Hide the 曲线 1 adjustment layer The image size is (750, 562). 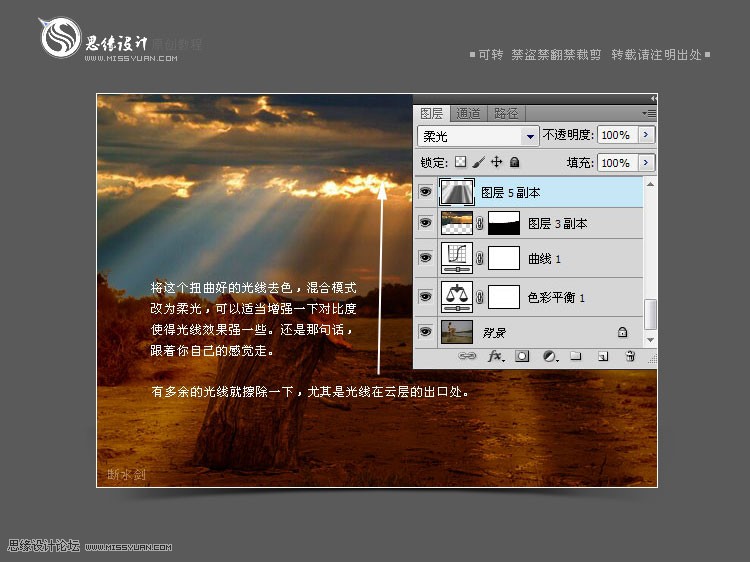point(425,258)
